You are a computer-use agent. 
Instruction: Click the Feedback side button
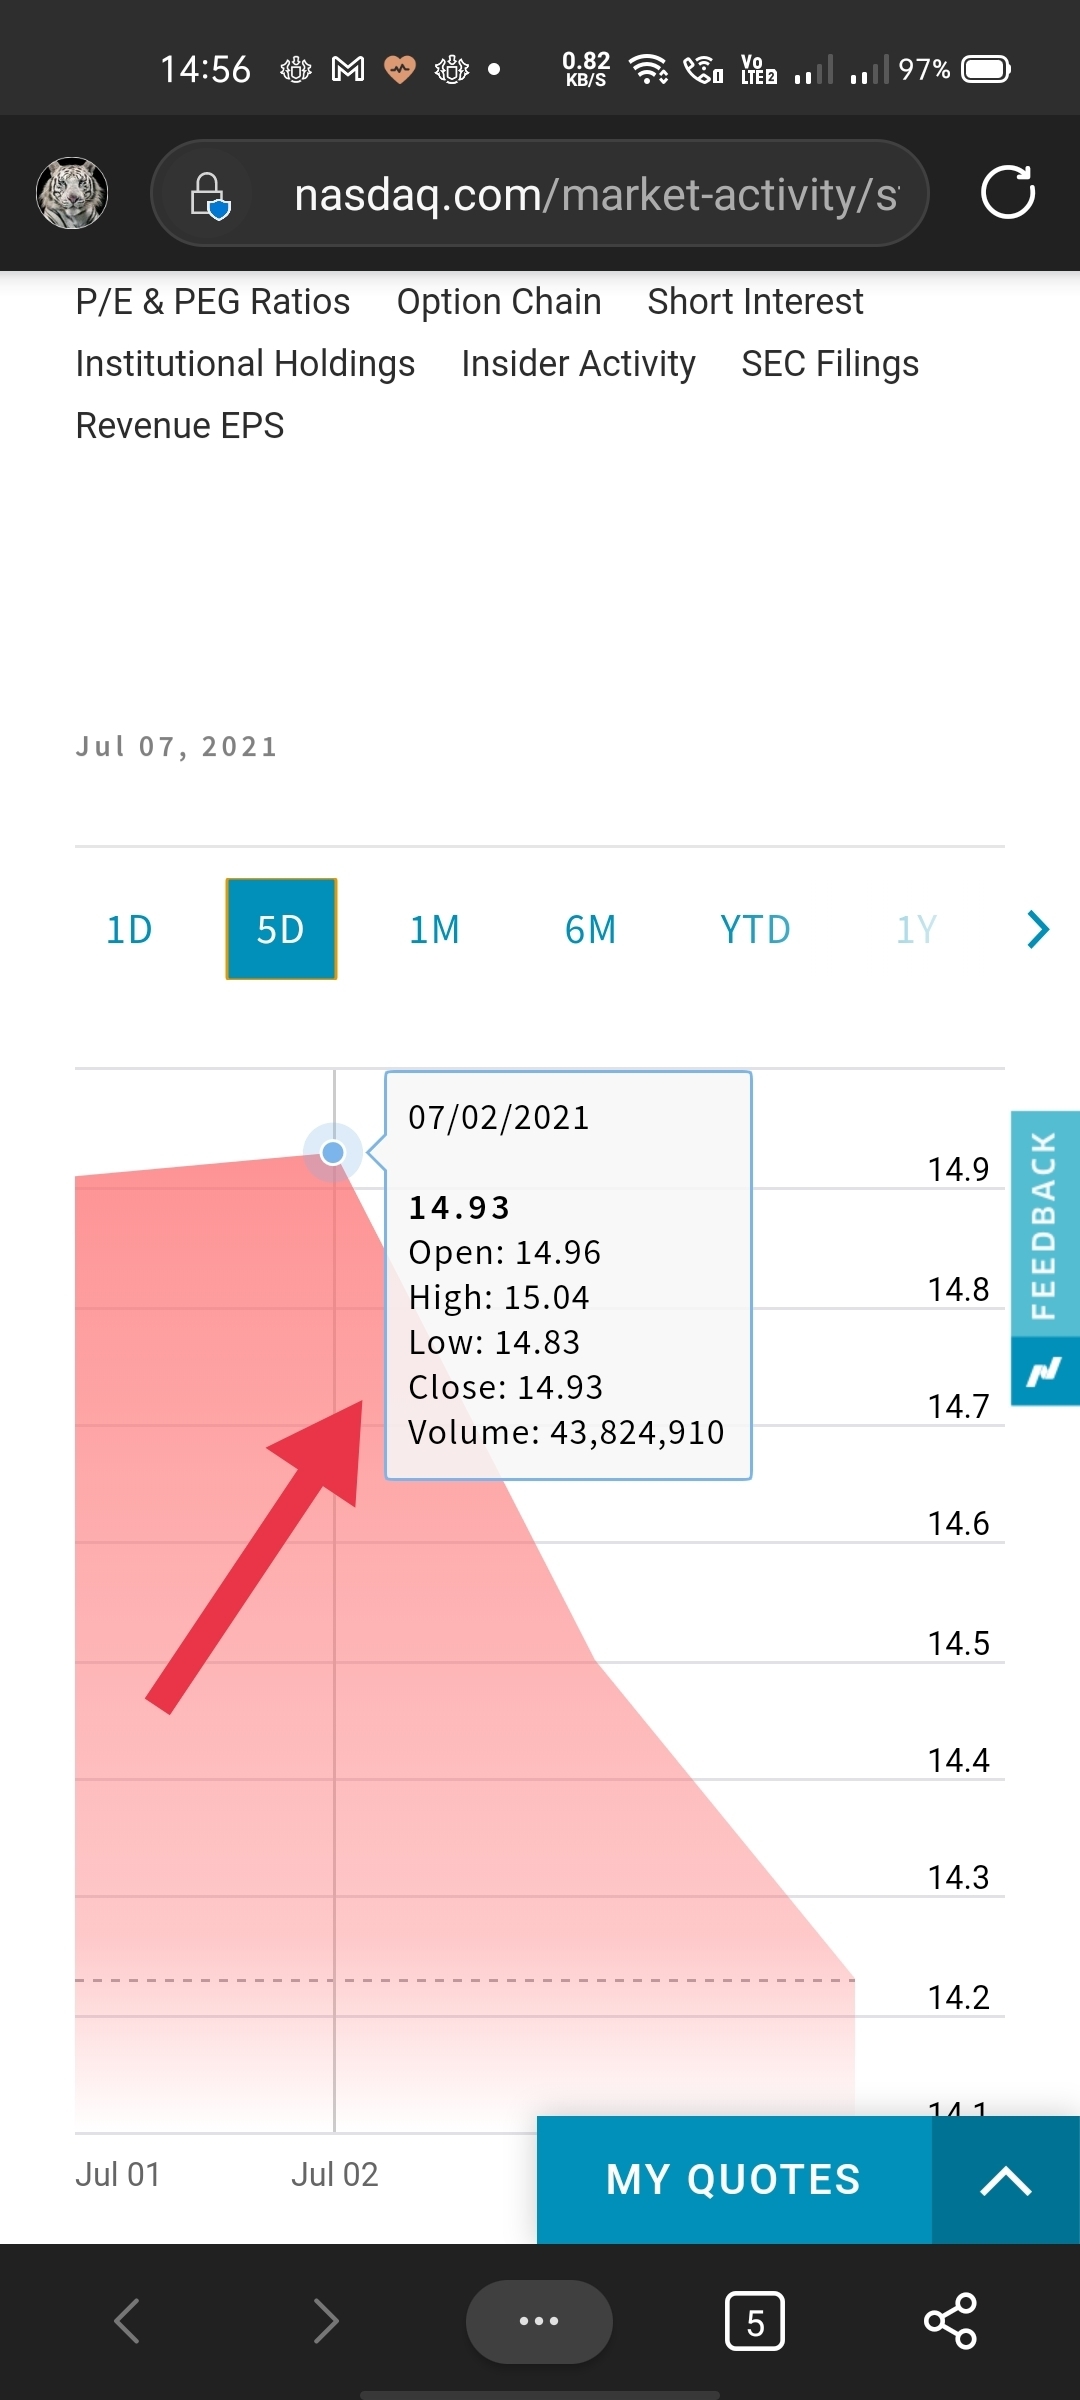[1044, 1226]
